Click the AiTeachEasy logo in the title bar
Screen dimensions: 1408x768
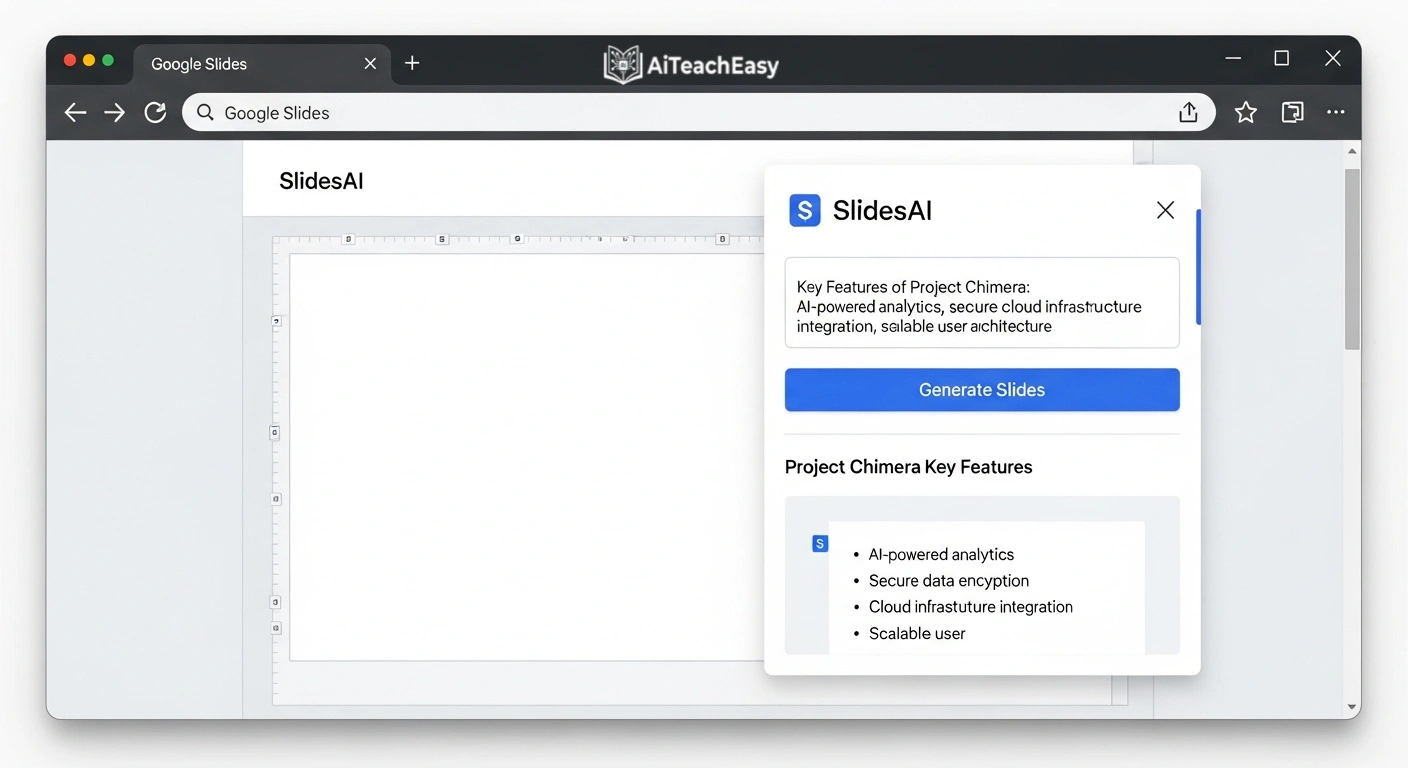point(691,64)
